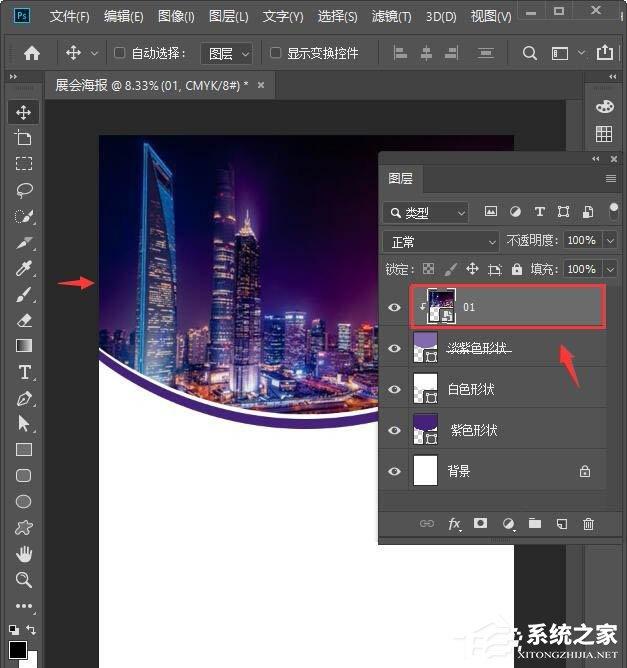
Task: Expand the toolbox double-arrow
Action: click(x=13, y=77)
